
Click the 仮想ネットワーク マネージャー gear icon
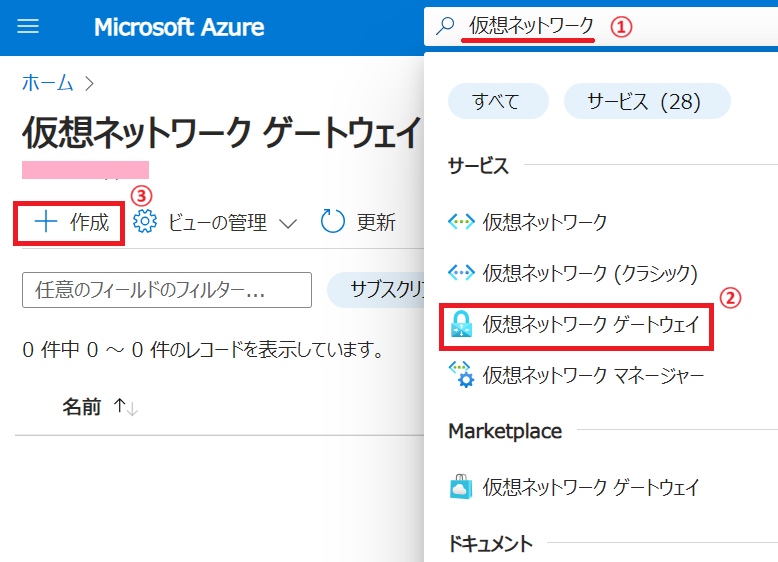point(461,375)
